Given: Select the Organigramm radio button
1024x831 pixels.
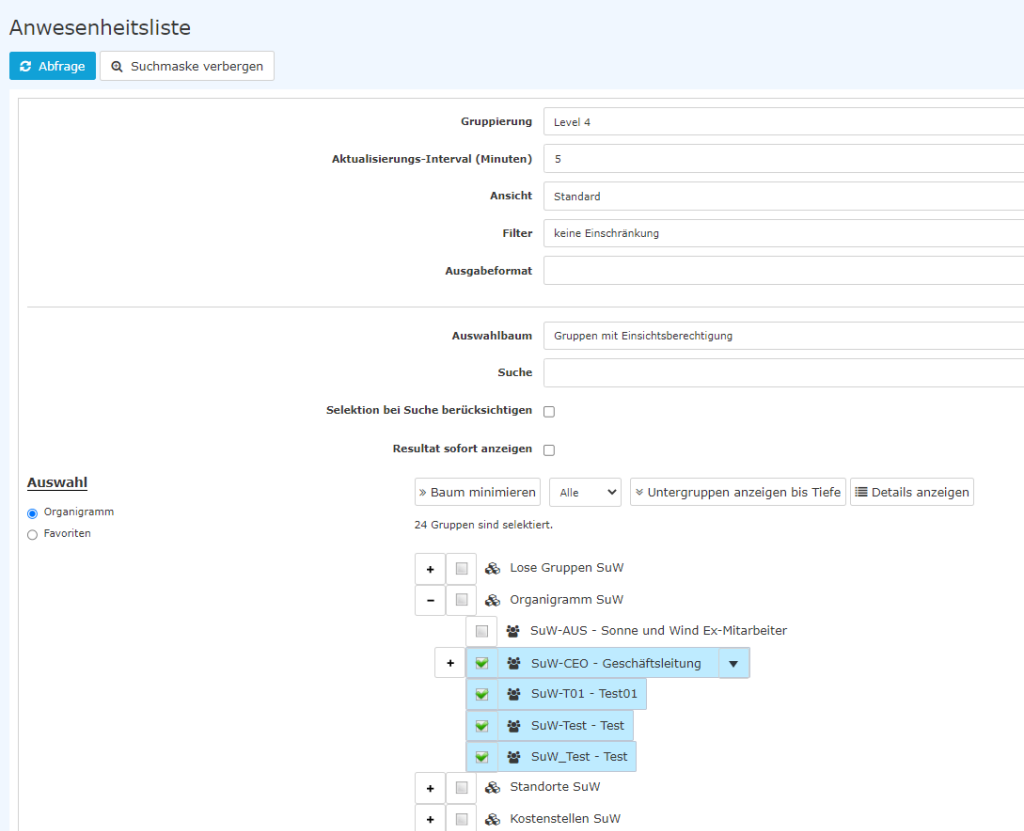Looking at the screenshot, I should click(x=32, y=513).
